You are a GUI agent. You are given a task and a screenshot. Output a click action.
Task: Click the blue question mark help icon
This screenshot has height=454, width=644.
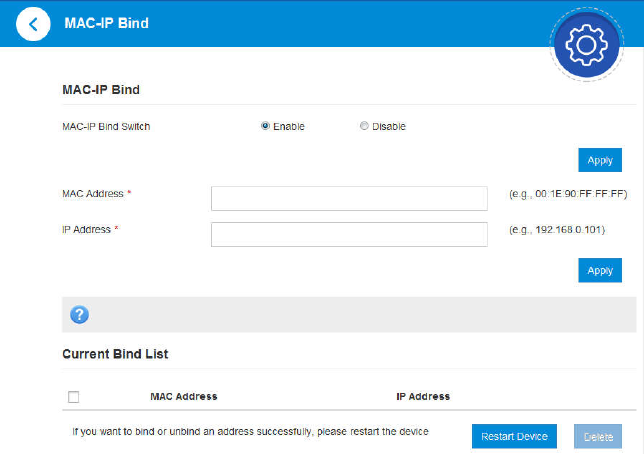(80, 315)
